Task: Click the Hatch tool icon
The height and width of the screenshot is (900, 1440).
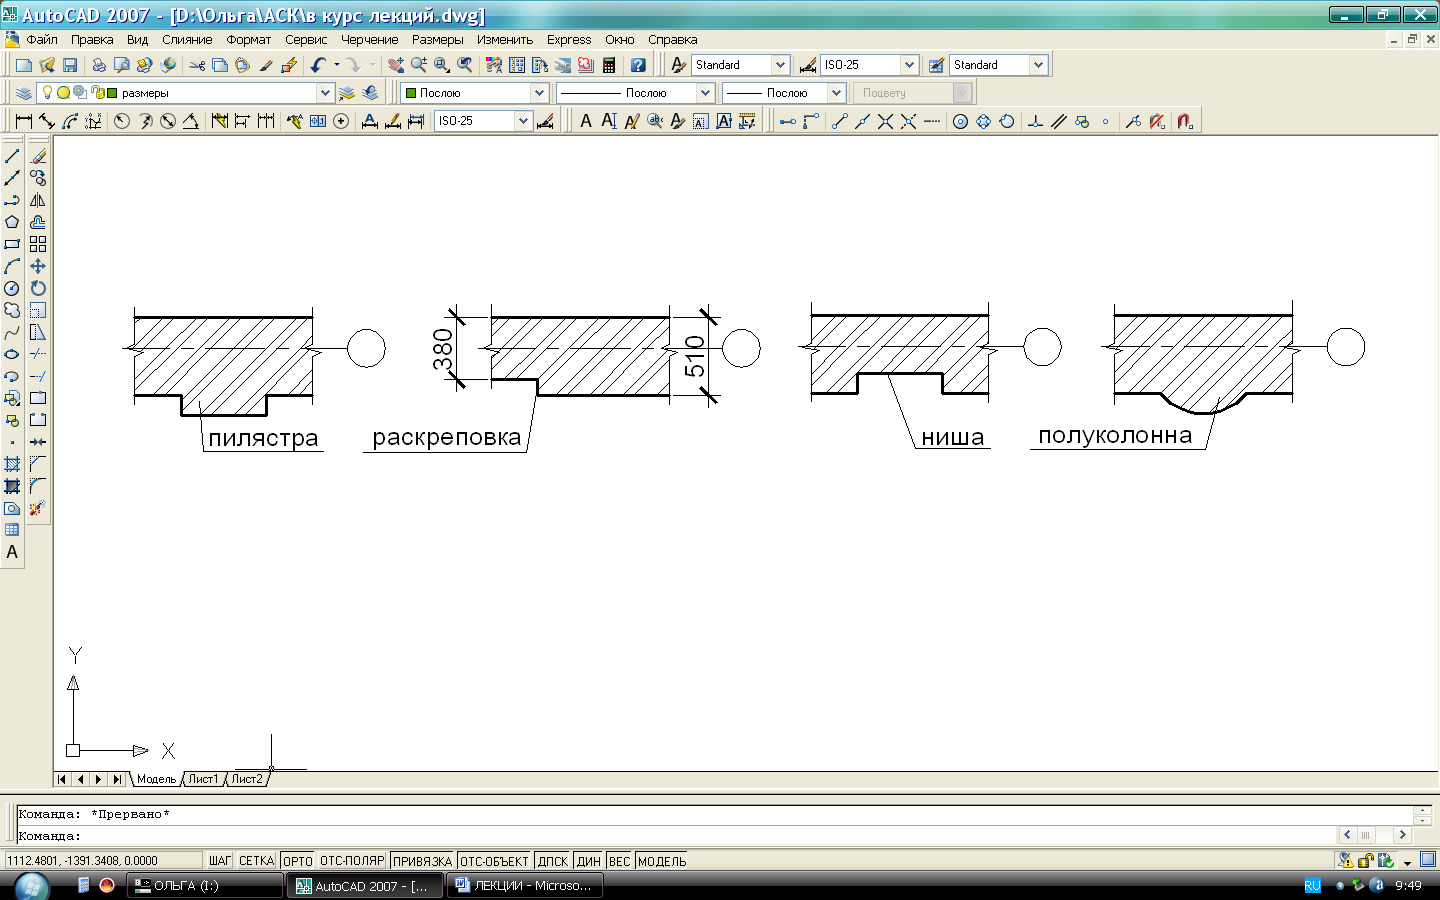Action: pos(12,464)
